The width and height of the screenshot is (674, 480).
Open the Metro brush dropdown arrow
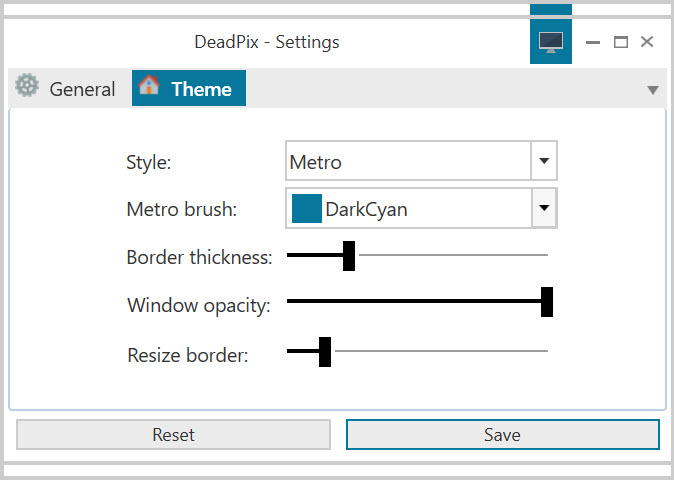pyautogui.click(x=544, y=208)
